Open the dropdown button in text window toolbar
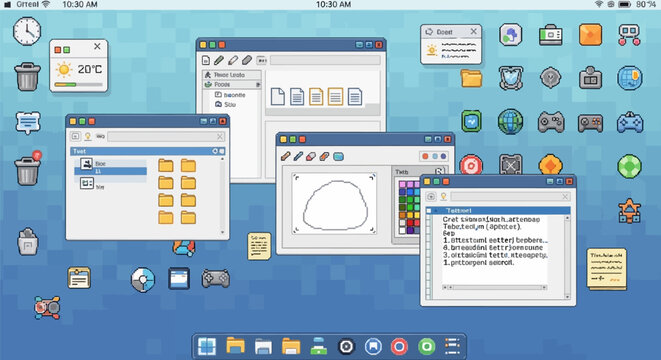 coord(430,196)
